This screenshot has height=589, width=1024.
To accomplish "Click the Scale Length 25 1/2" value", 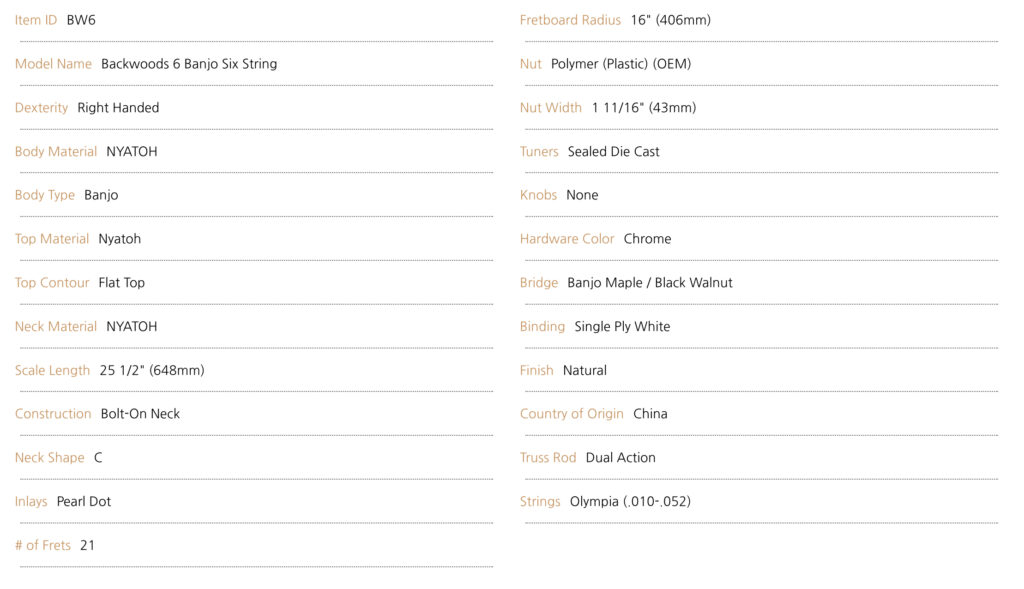I will click(x=152, y=370).
